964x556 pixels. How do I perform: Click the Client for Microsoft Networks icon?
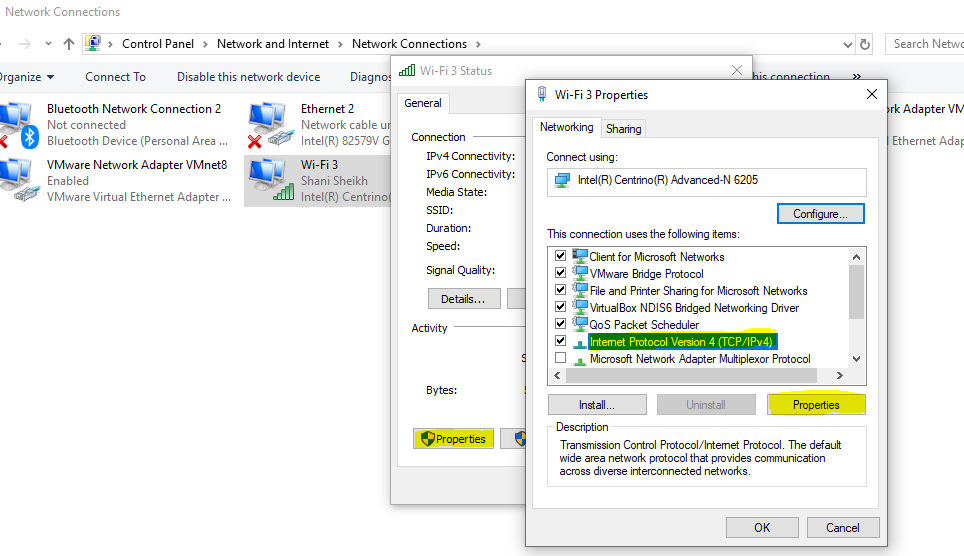580,256
